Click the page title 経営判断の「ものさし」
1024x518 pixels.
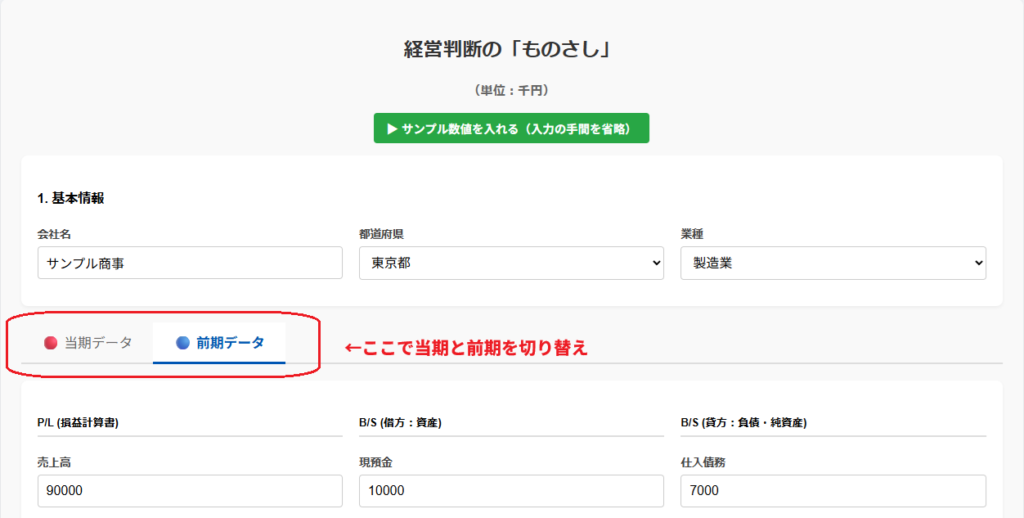click(x=511, y=49)
